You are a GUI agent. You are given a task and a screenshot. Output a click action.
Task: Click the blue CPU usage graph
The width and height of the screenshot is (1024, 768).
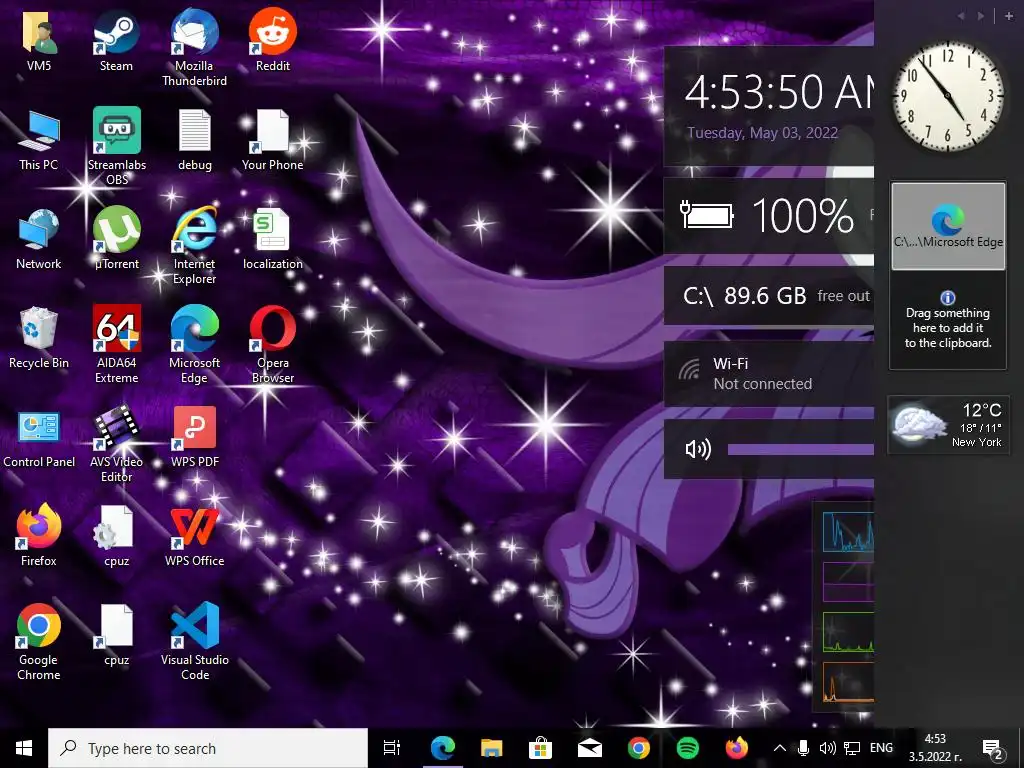click(x=848, y=532)
